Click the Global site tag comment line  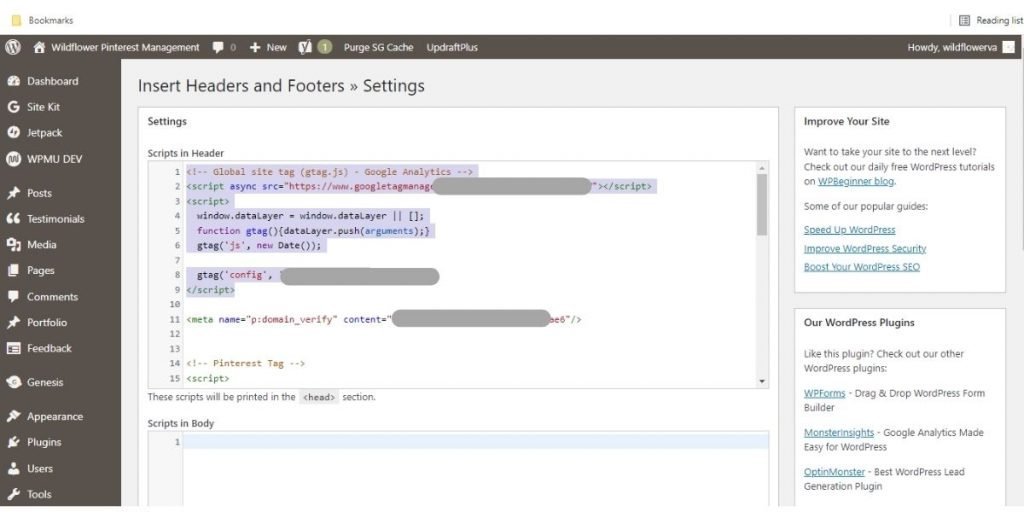coord(330,172)
